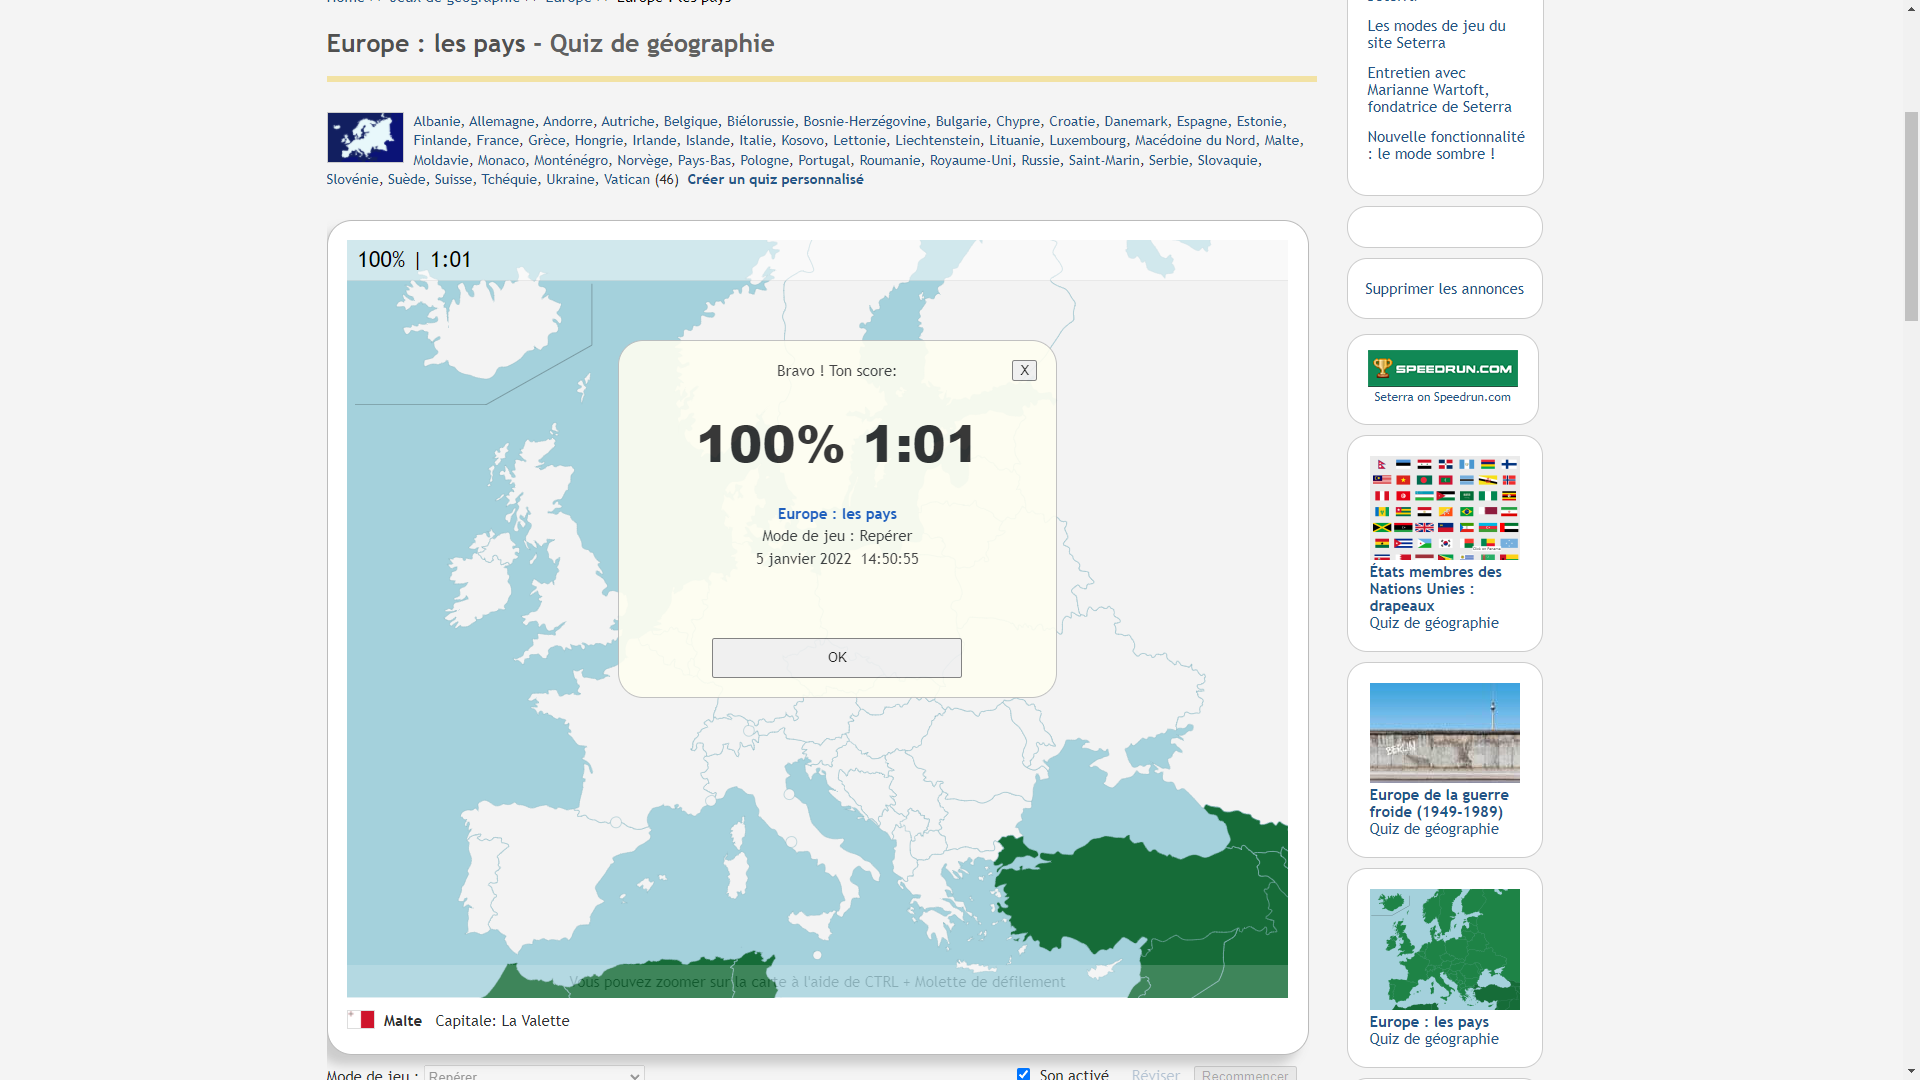1920x1080 pixels.
Task: Open Nouvelle fonctionnalité : le mode sombre
Action: pos(1446,145)
